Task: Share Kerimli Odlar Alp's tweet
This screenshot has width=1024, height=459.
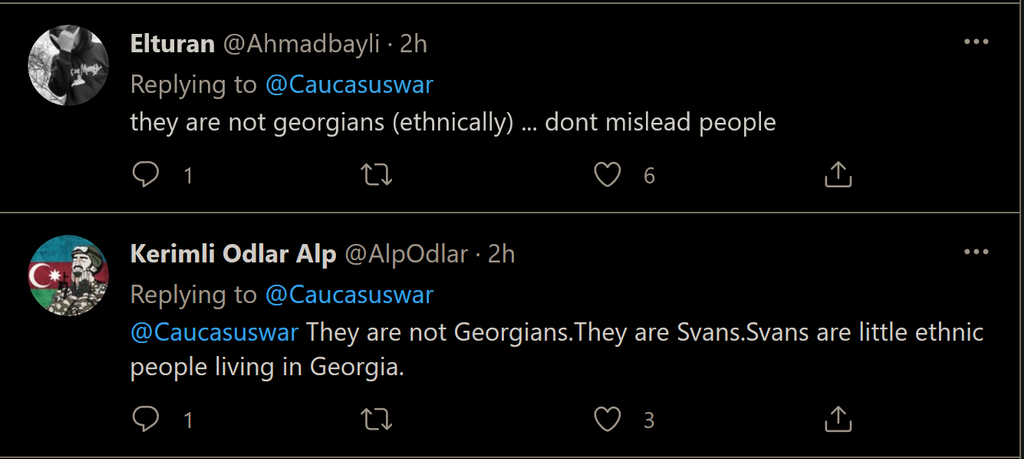Action: click(x=837, y=419)
